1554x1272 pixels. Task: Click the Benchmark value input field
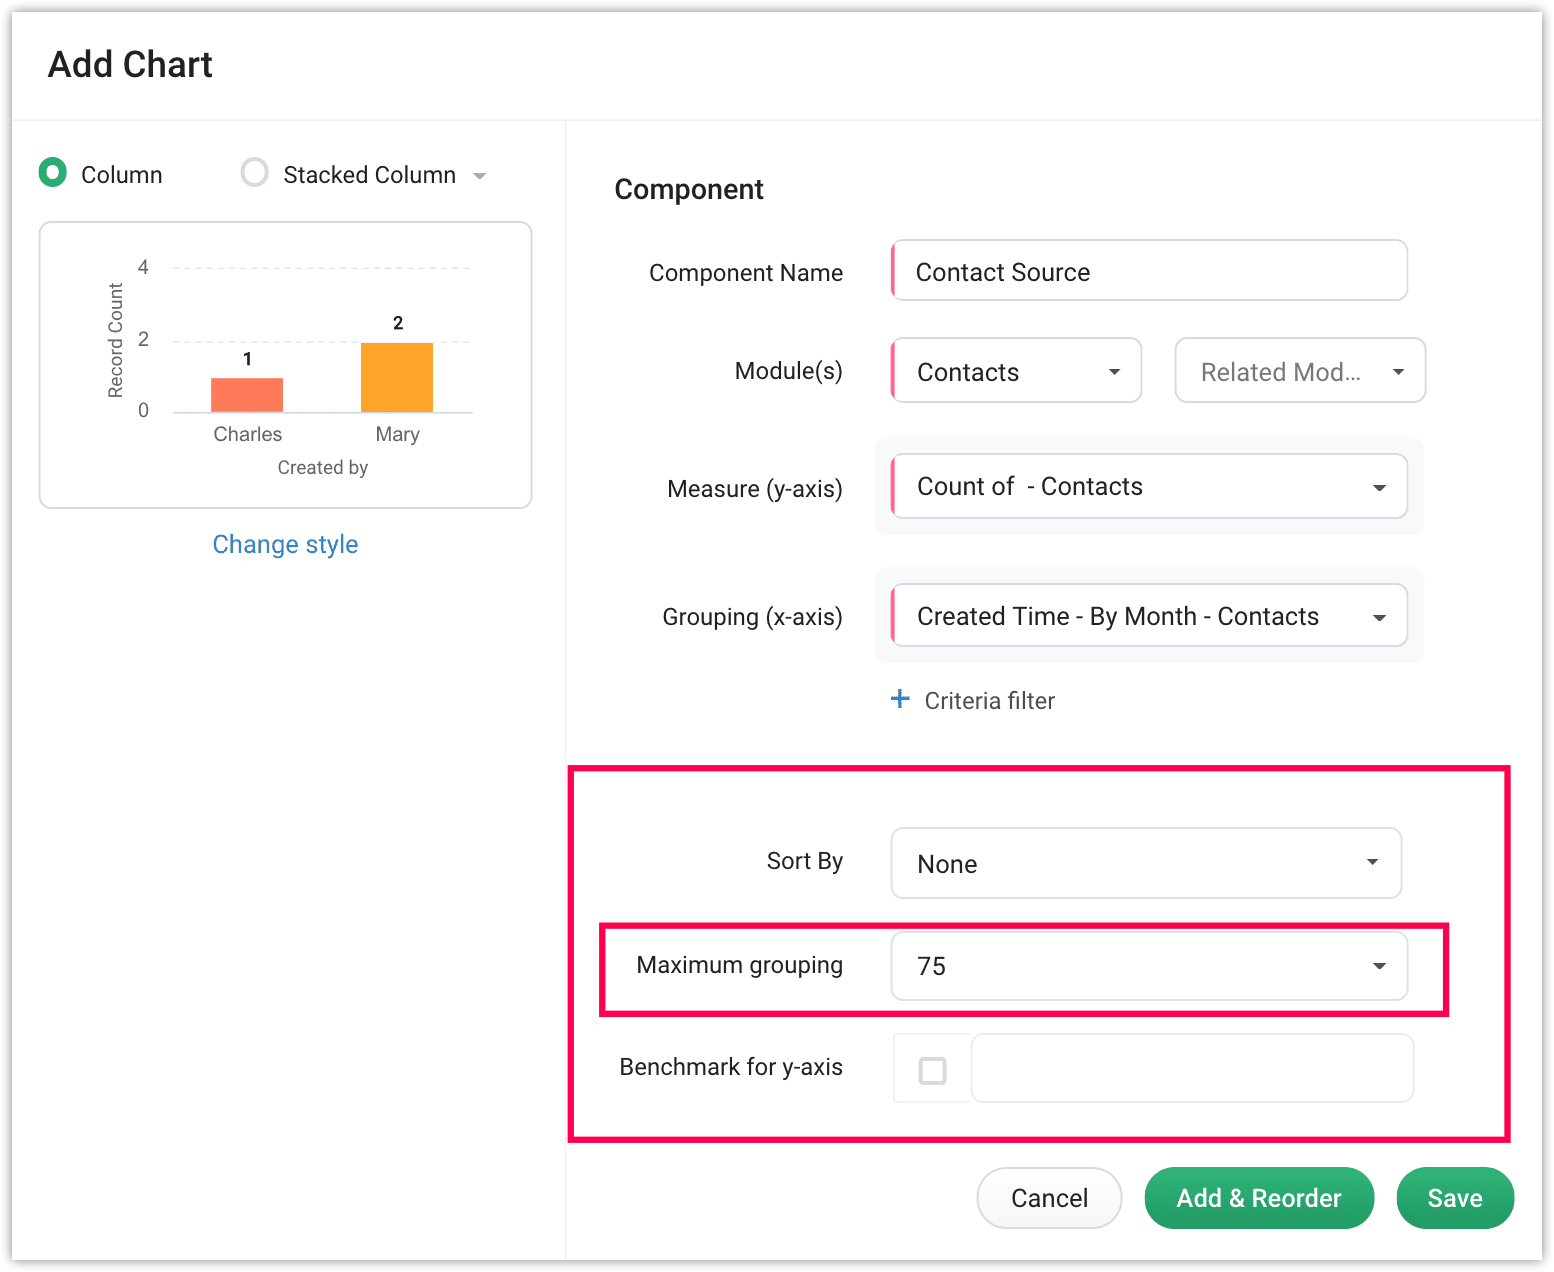click(x=1192, y=1069)
